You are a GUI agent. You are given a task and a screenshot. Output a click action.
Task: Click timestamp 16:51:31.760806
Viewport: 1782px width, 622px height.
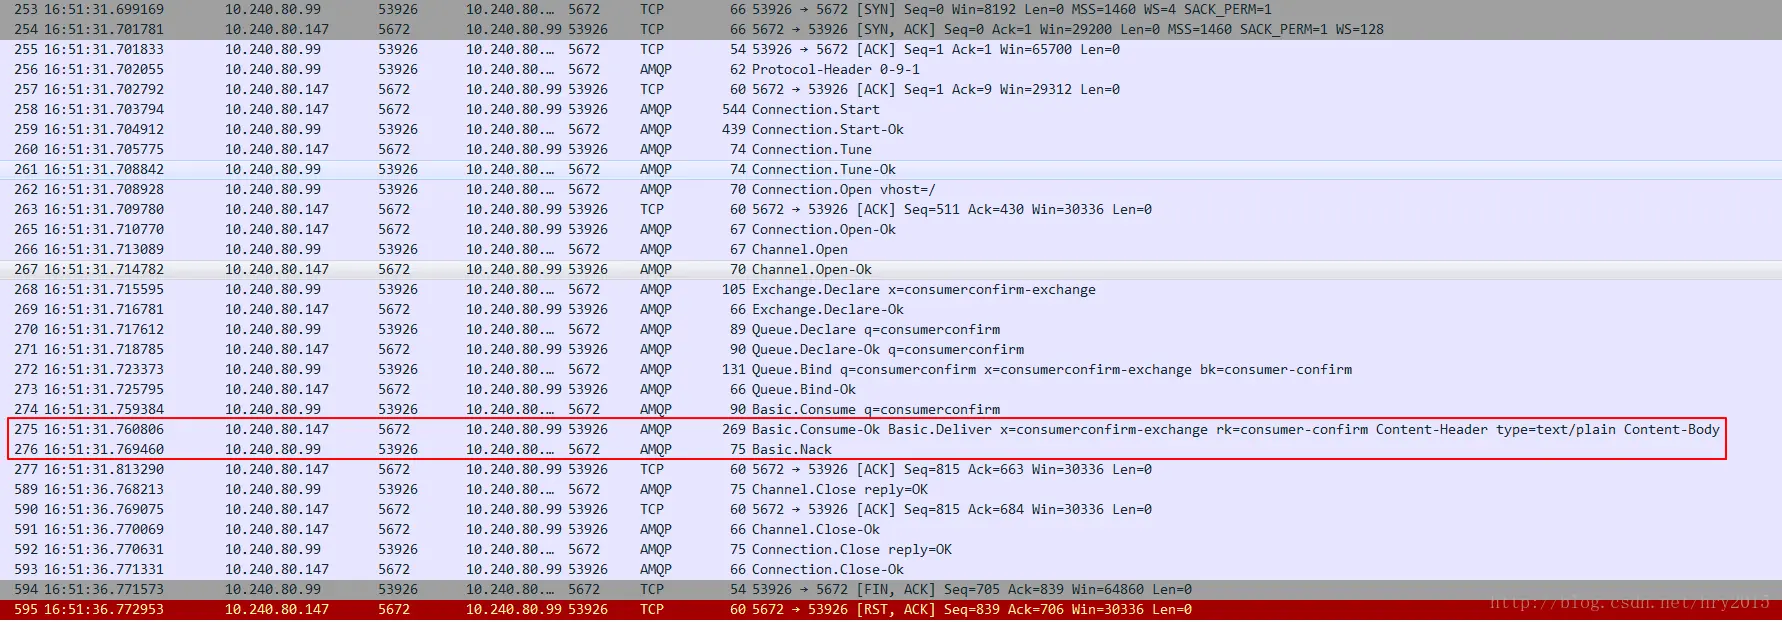pyautogui.click(x=104, y=429)
